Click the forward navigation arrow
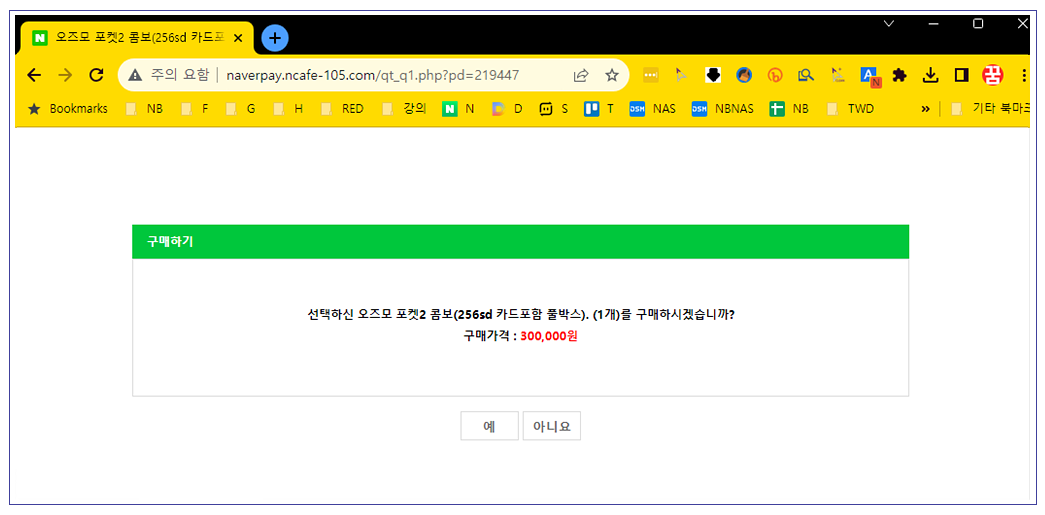 [x=65, y=75]
